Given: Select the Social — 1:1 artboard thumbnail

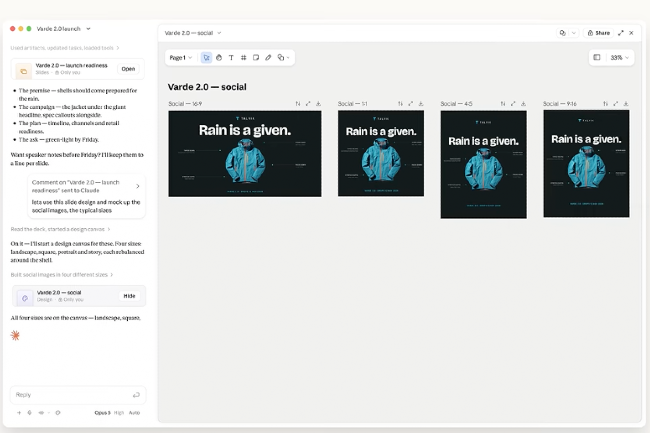Looking at the screenshot, I should 381,153.
